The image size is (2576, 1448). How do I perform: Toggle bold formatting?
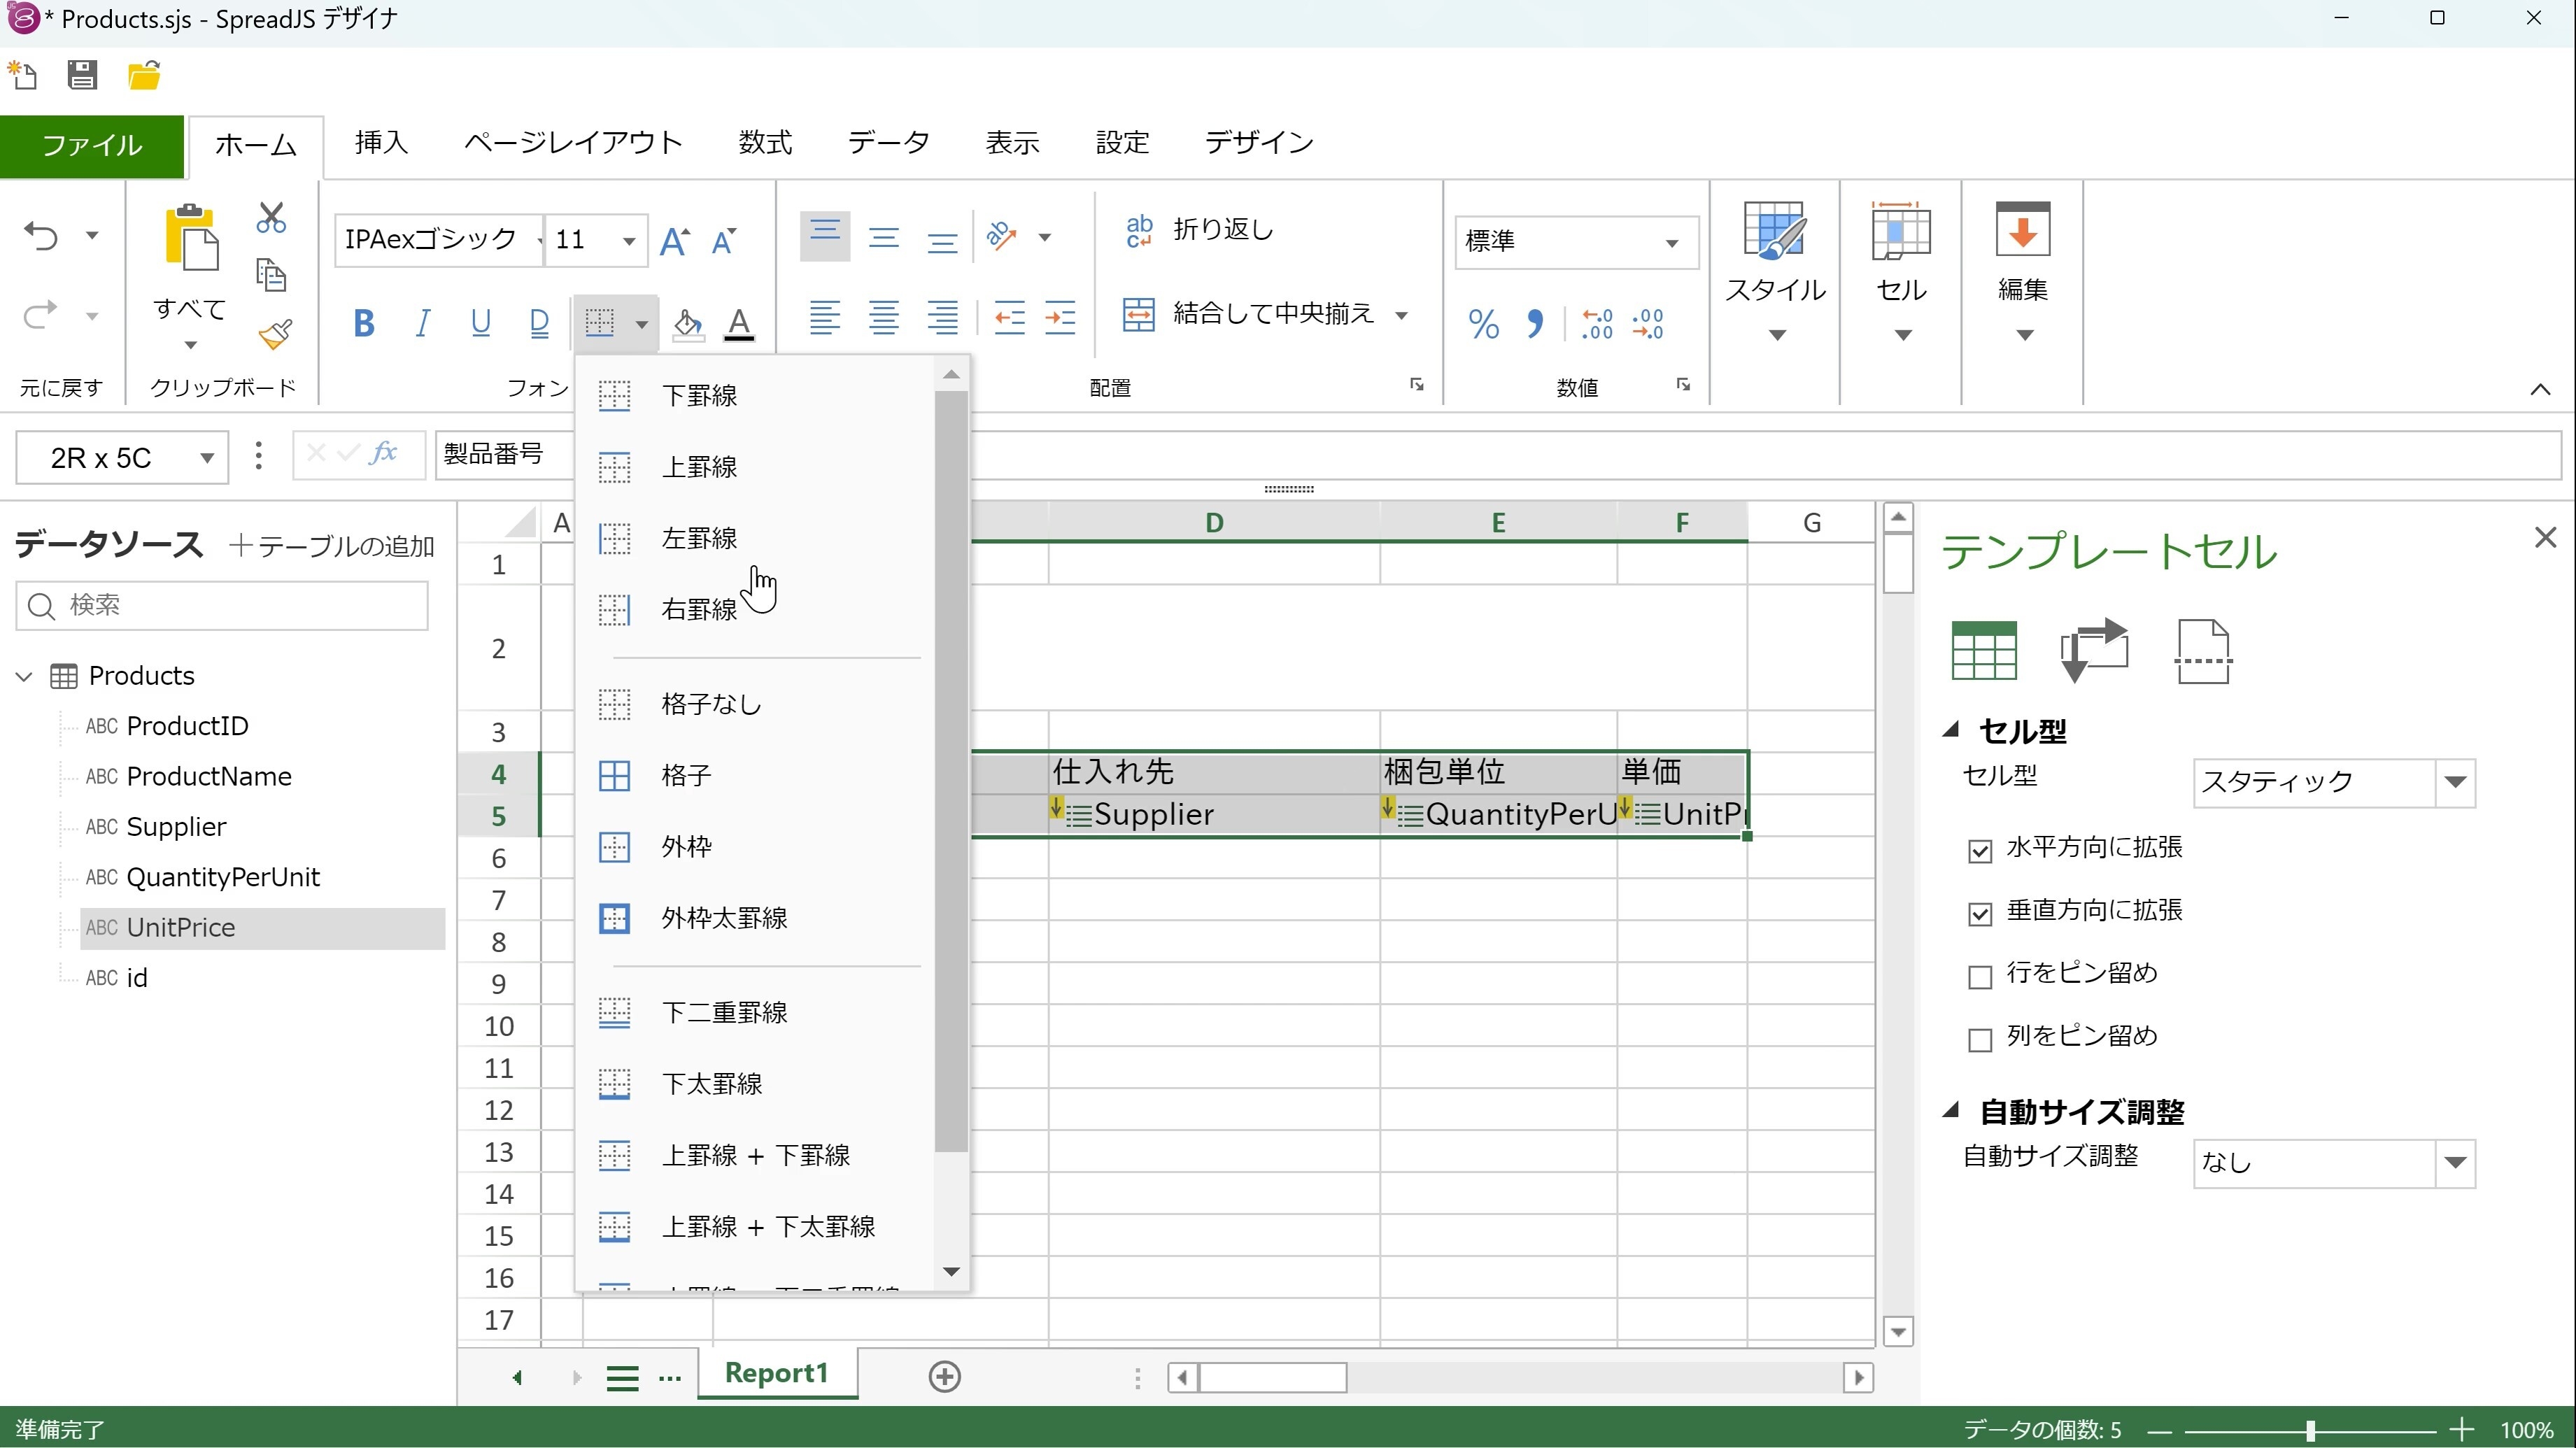click(x=364, y=322)
